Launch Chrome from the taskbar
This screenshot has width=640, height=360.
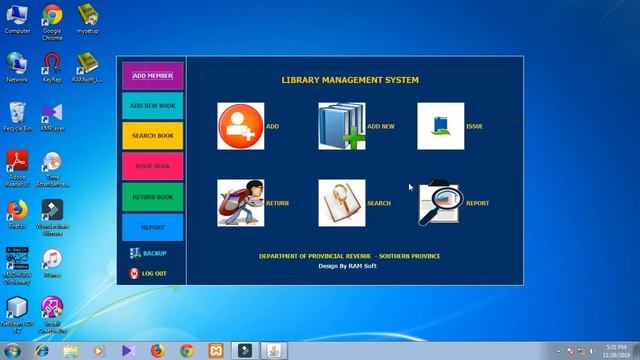(x=187, y=351)
